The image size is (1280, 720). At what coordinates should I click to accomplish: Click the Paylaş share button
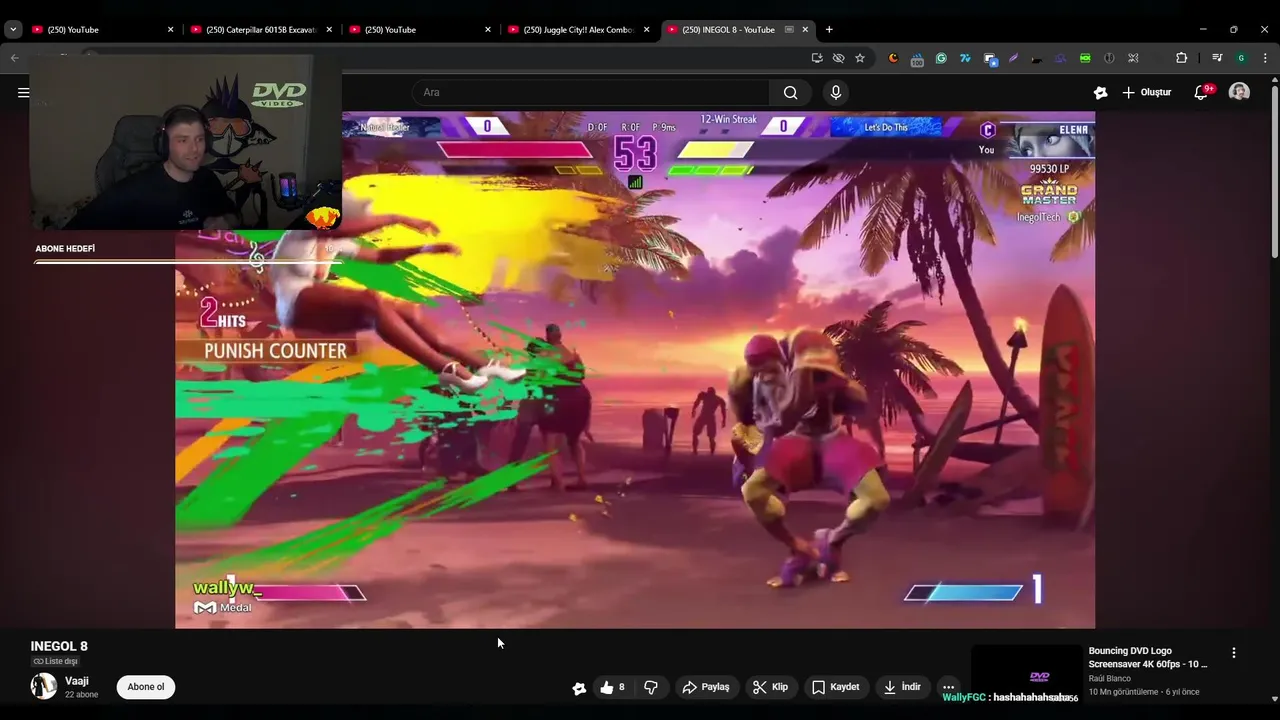[706, 687]
